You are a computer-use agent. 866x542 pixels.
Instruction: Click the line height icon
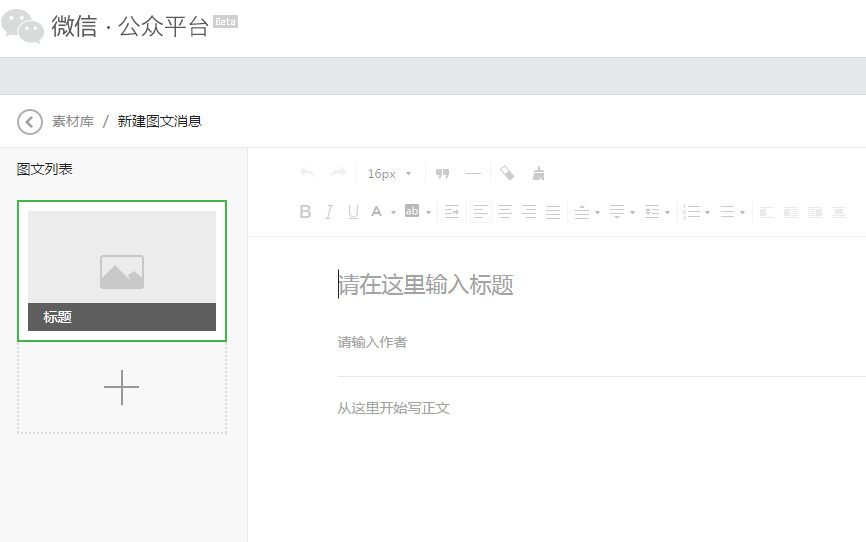tap(652, 212)
